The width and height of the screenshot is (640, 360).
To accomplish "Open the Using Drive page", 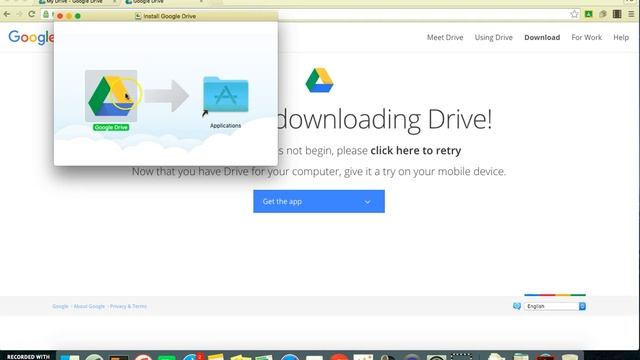I will (x=493, y=37).
